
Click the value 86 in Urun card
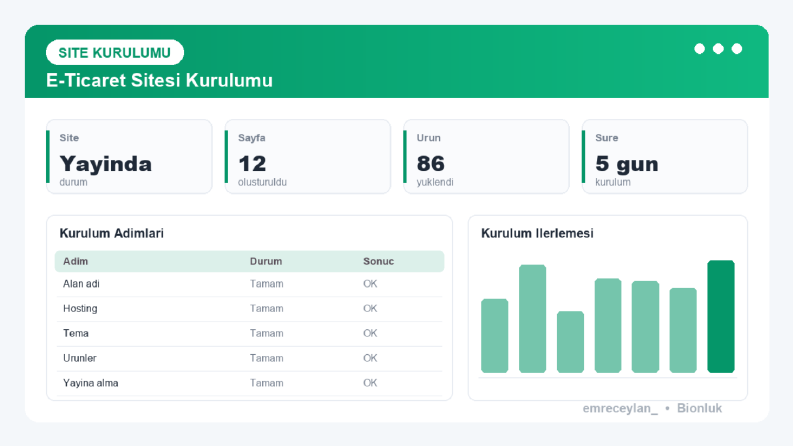click(x=430, y=164)
